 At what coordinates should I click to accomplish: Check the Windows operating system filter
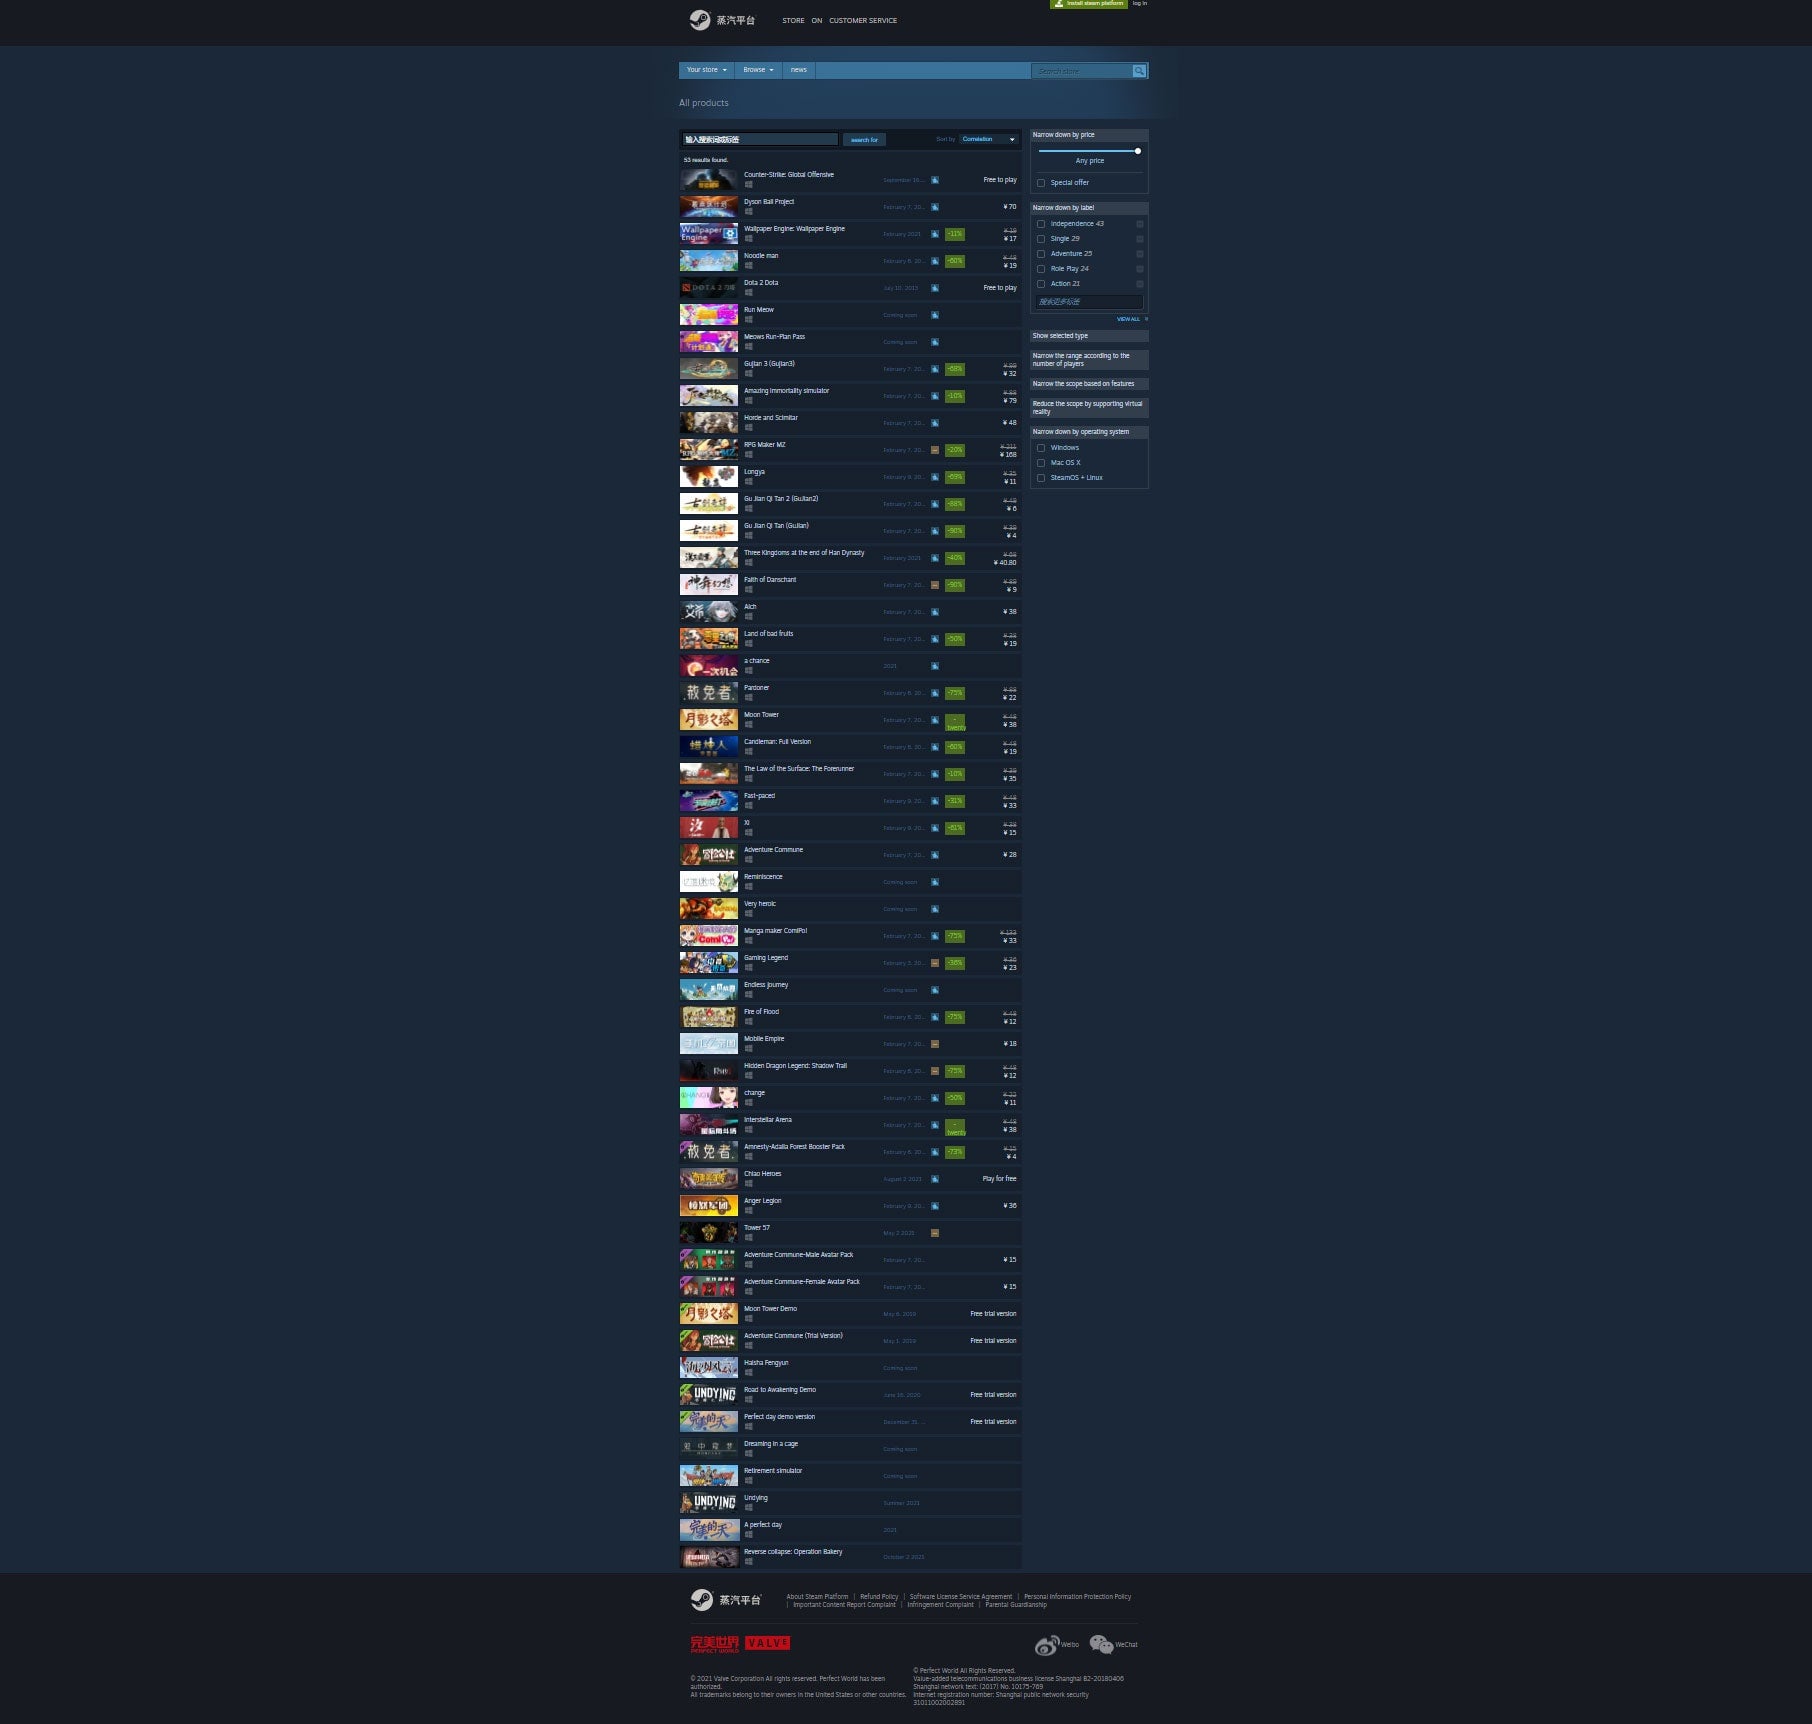pos(1041,448)
